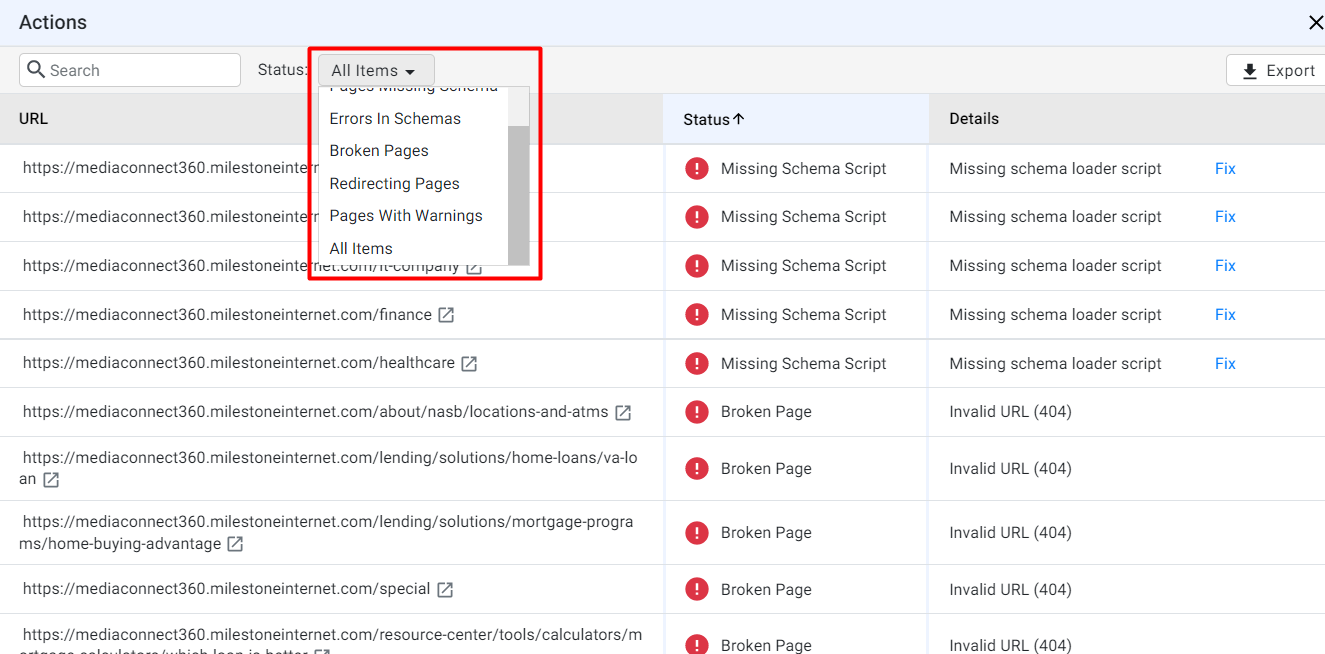Click Missing schema loader script on /healthcare row

click(1055, 363)
